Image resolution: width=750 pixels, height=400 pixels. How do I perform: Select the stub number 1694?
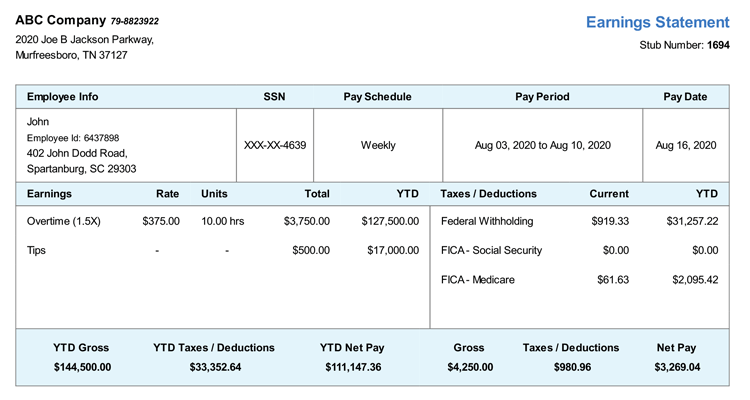[718, 45]
